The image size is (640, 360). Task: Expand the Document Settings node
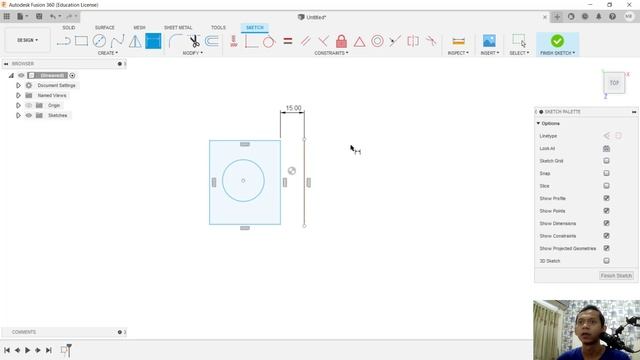(18, 85)
